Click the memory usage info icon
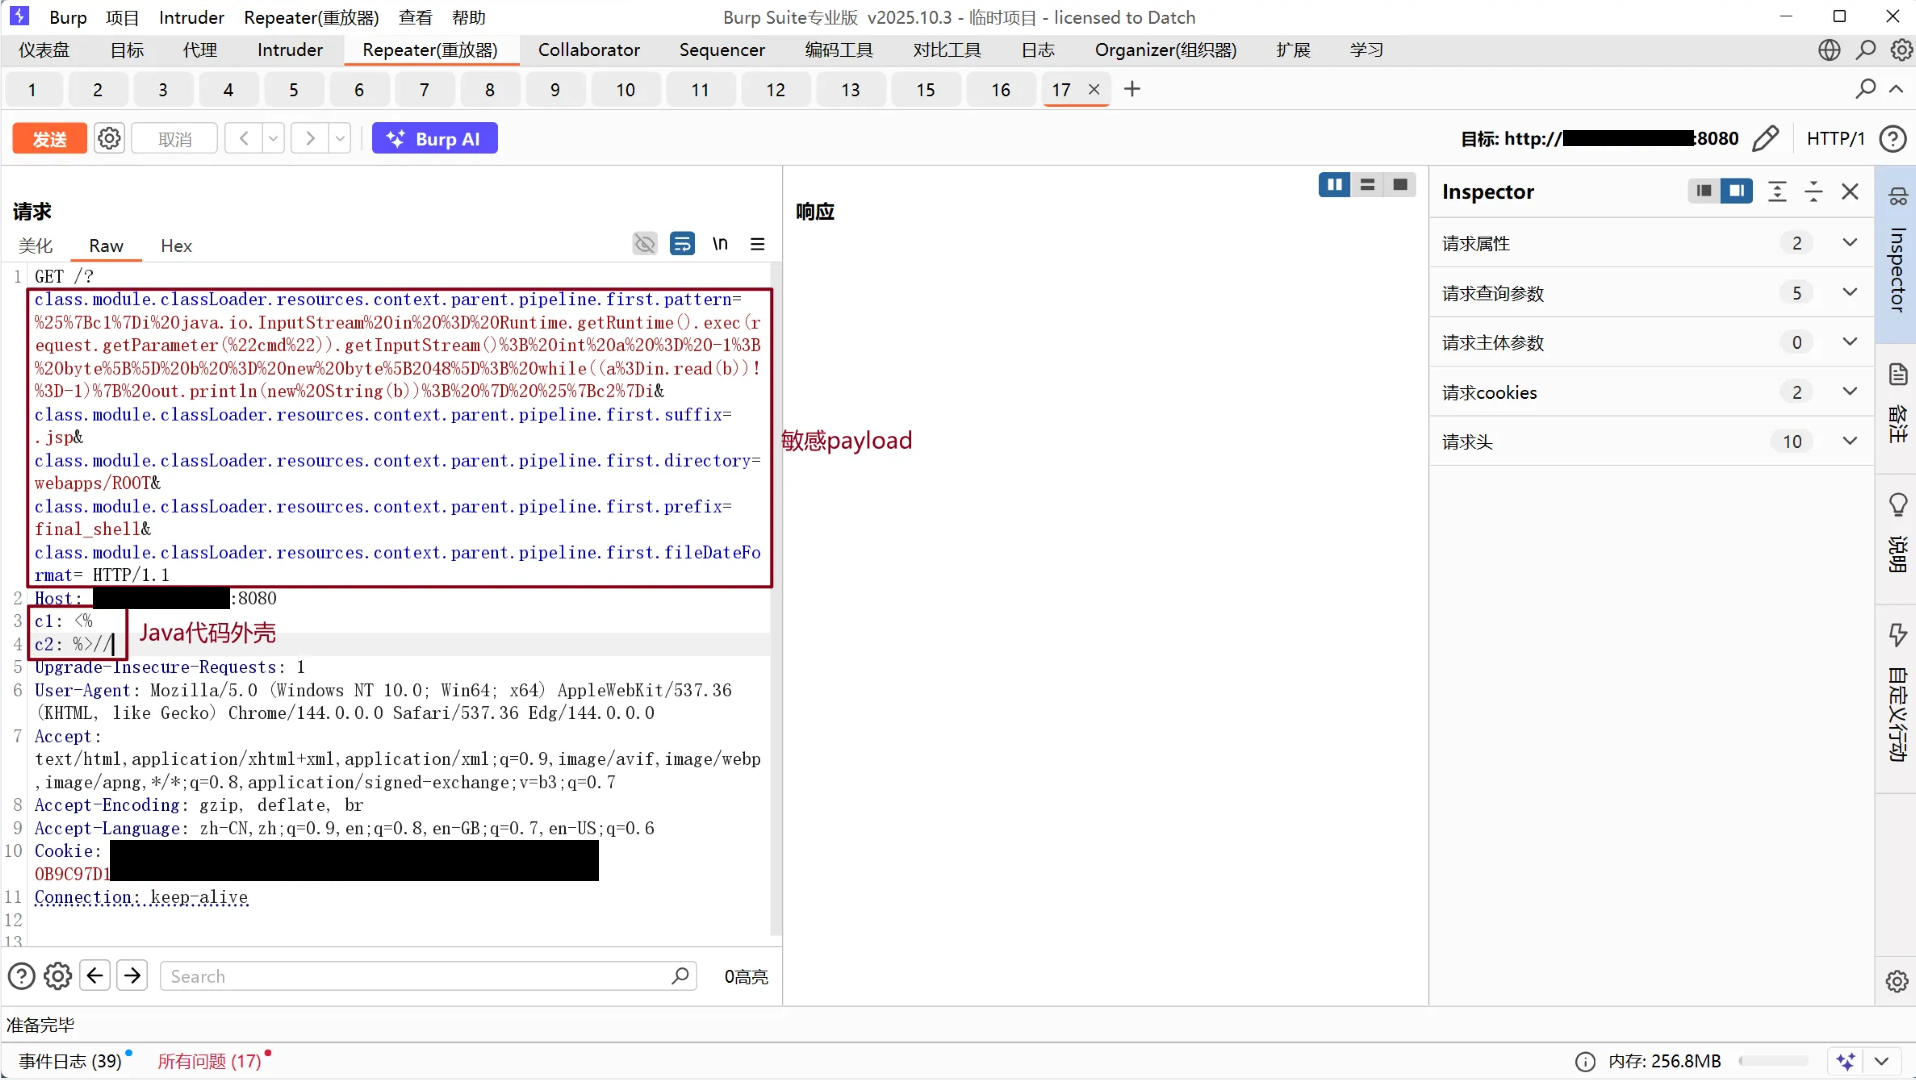Image resolution: width=1916 pixels, height=1080 pixels. click(x=1585, y=1061)
